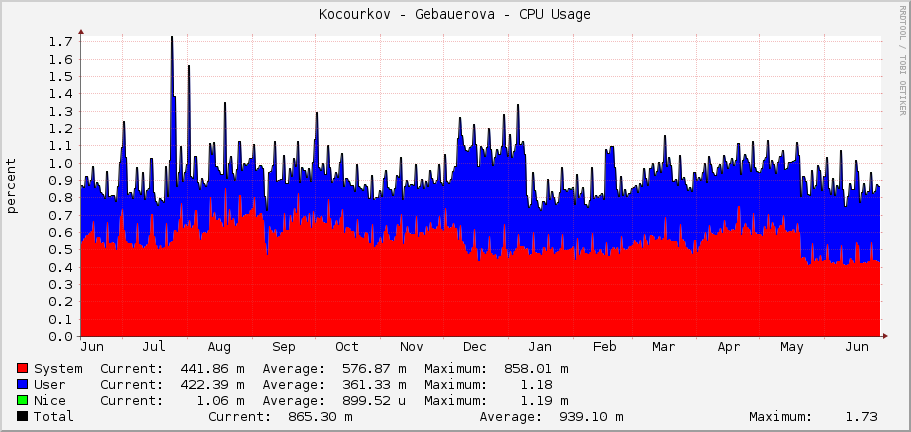911x432 pixels.
Task: Click the blue User legend swatch
Action: tap(23, 384)
